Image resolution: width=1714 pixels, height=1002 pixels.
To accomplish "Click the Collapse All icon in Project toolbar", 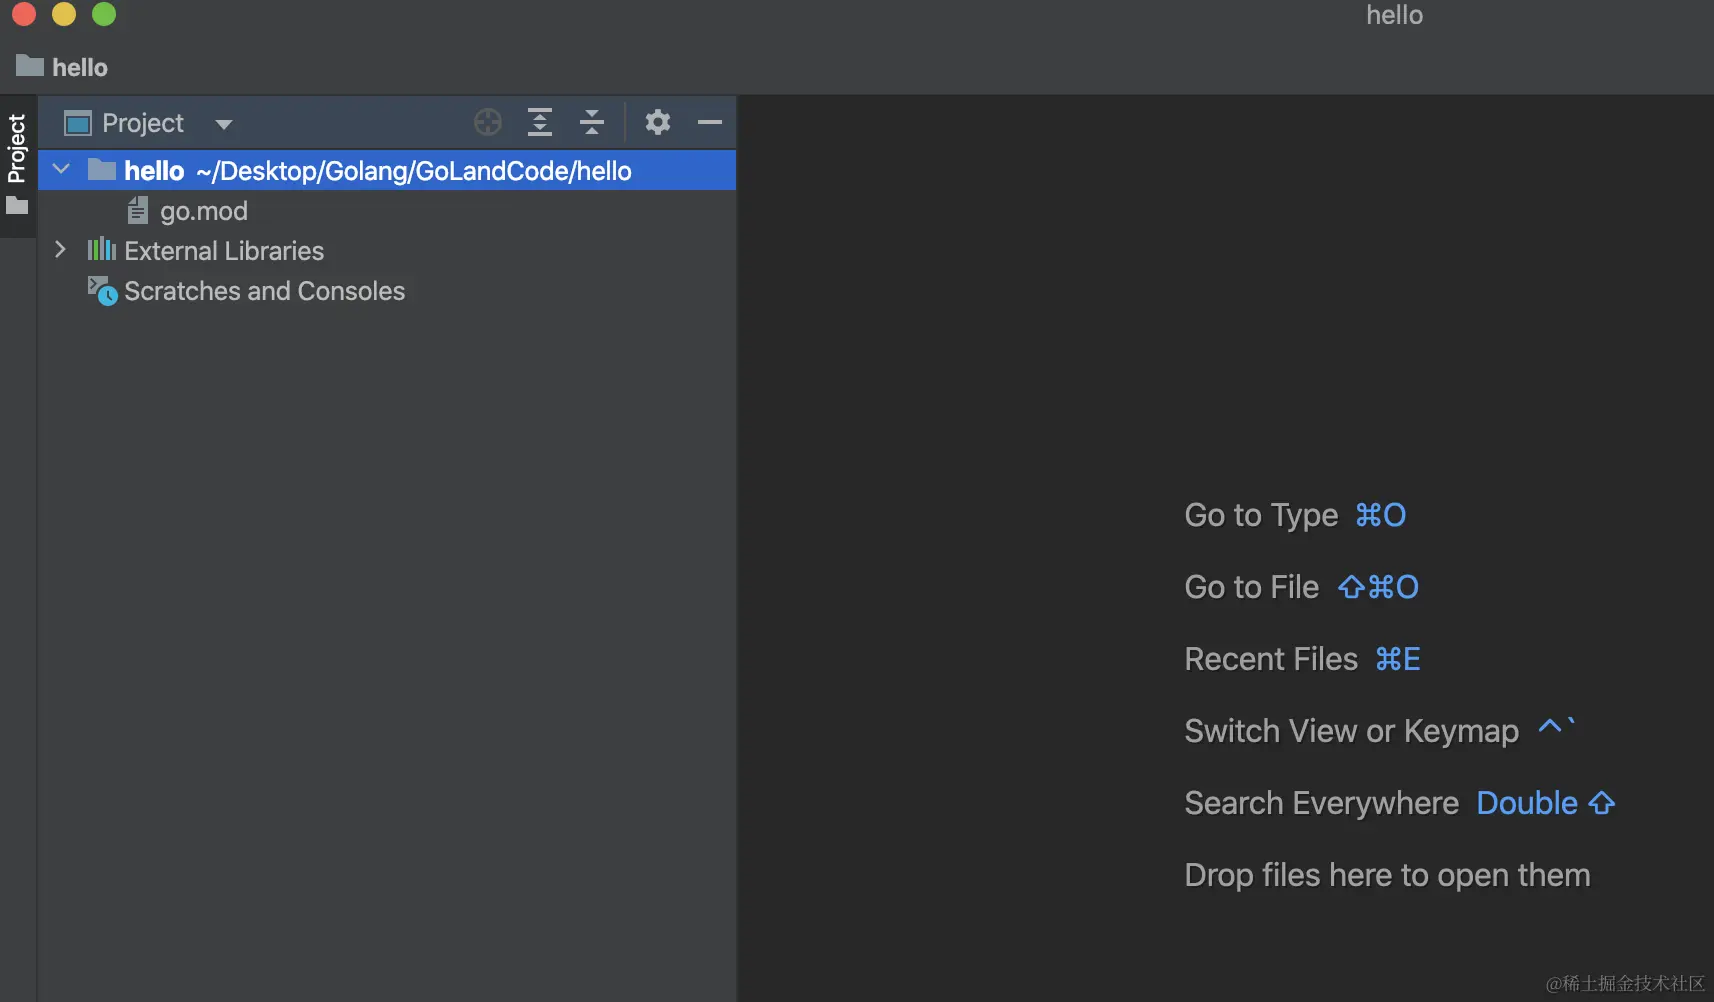I will pos(592,122).
